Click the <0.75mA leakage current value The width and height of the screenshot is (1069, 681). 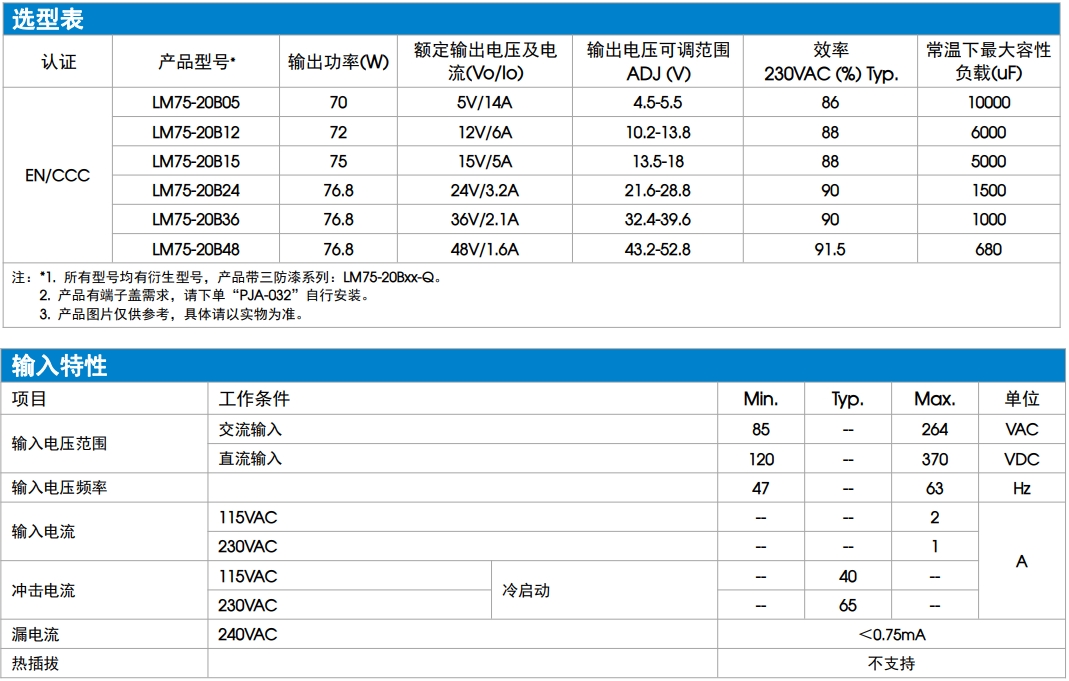[891, 635]
